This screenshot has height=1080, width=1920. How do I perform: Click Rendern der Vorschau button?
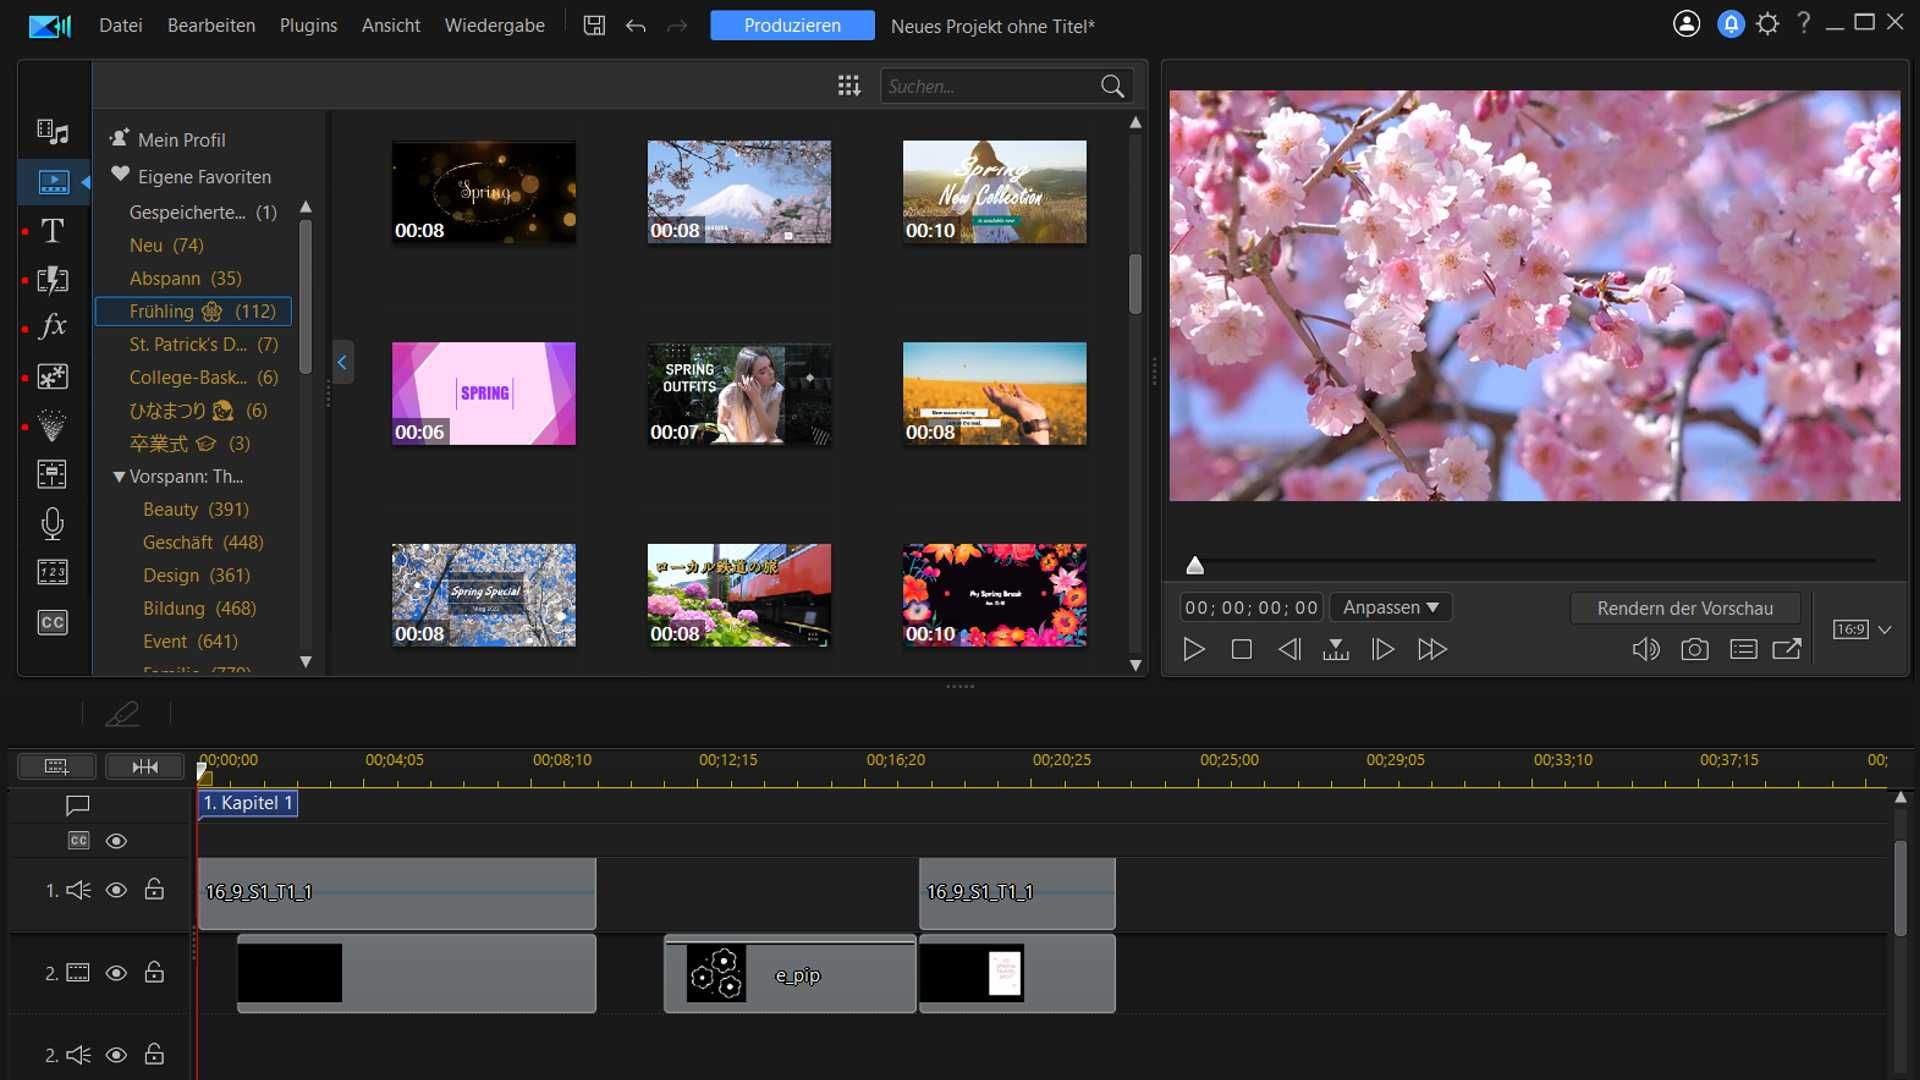tap(1684, 608)
